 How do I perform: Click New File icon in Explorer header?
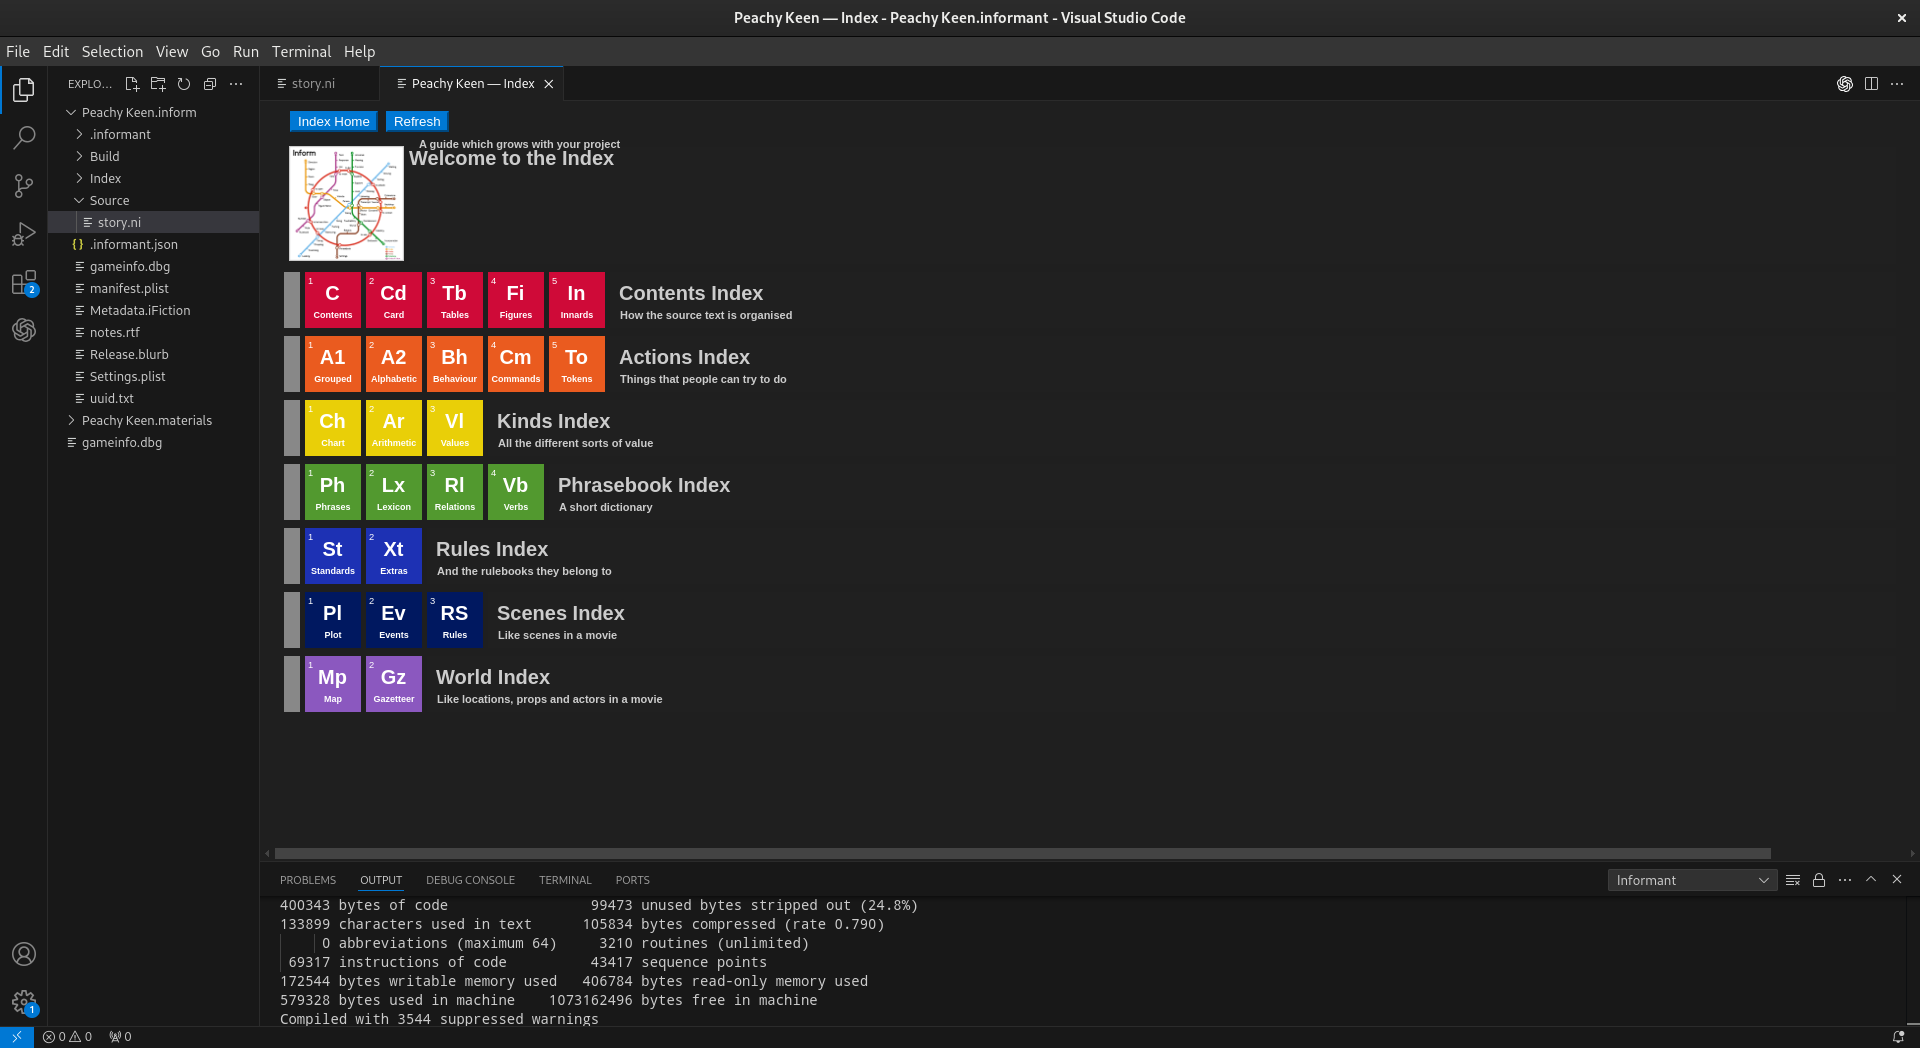pyautogui.click(x=132, y=84)
